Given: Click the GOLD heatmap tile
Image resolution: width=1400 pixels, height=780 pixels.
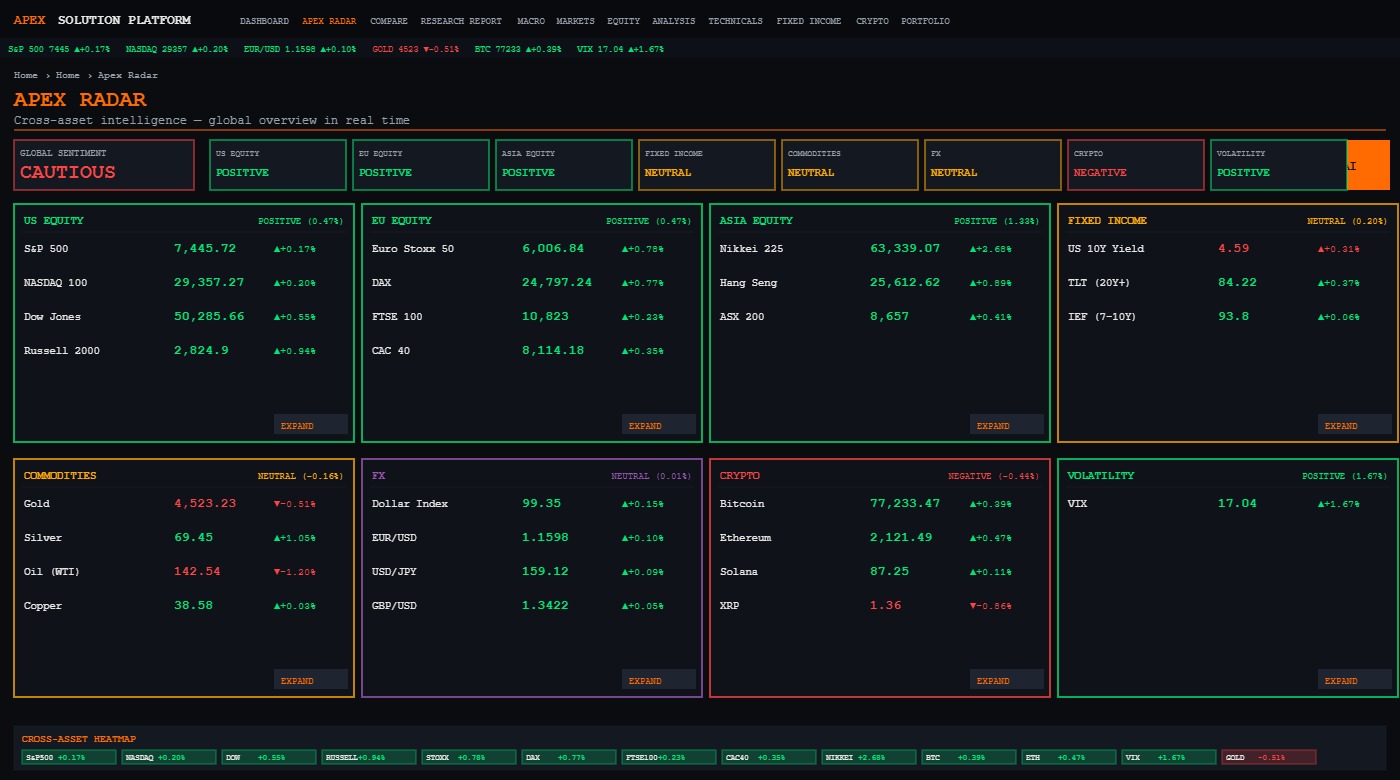Looking at the screenshot, I should [x=1269, y=757].
